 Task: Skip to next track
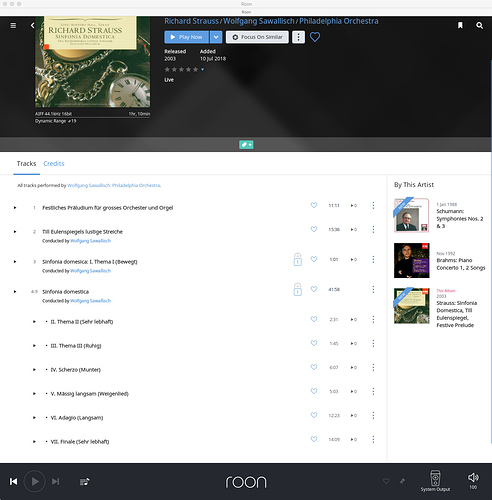tap(55, 481)
